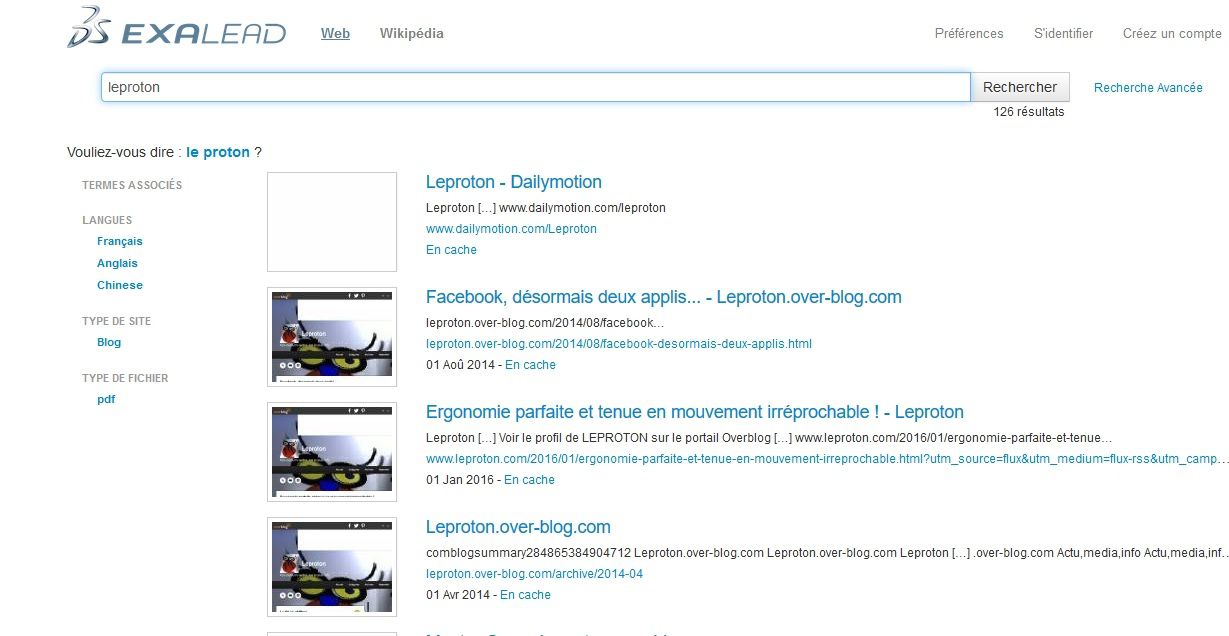
Task: Click thumbnail of the Facebook applis result
Action: (x=332, y=337)
